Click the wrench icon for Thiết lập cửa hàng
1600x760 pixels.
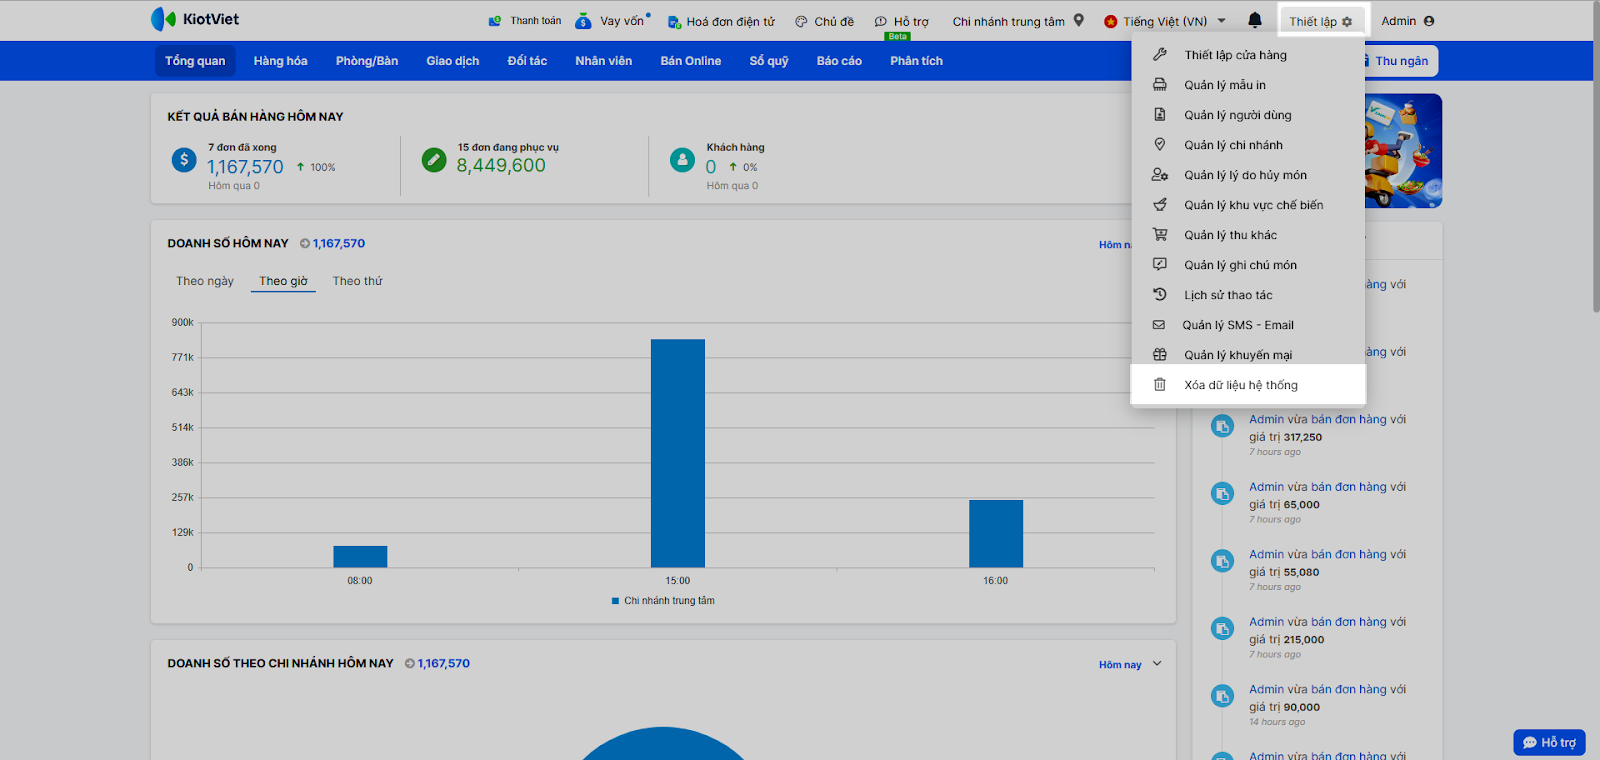click(x=1160, y=55)
